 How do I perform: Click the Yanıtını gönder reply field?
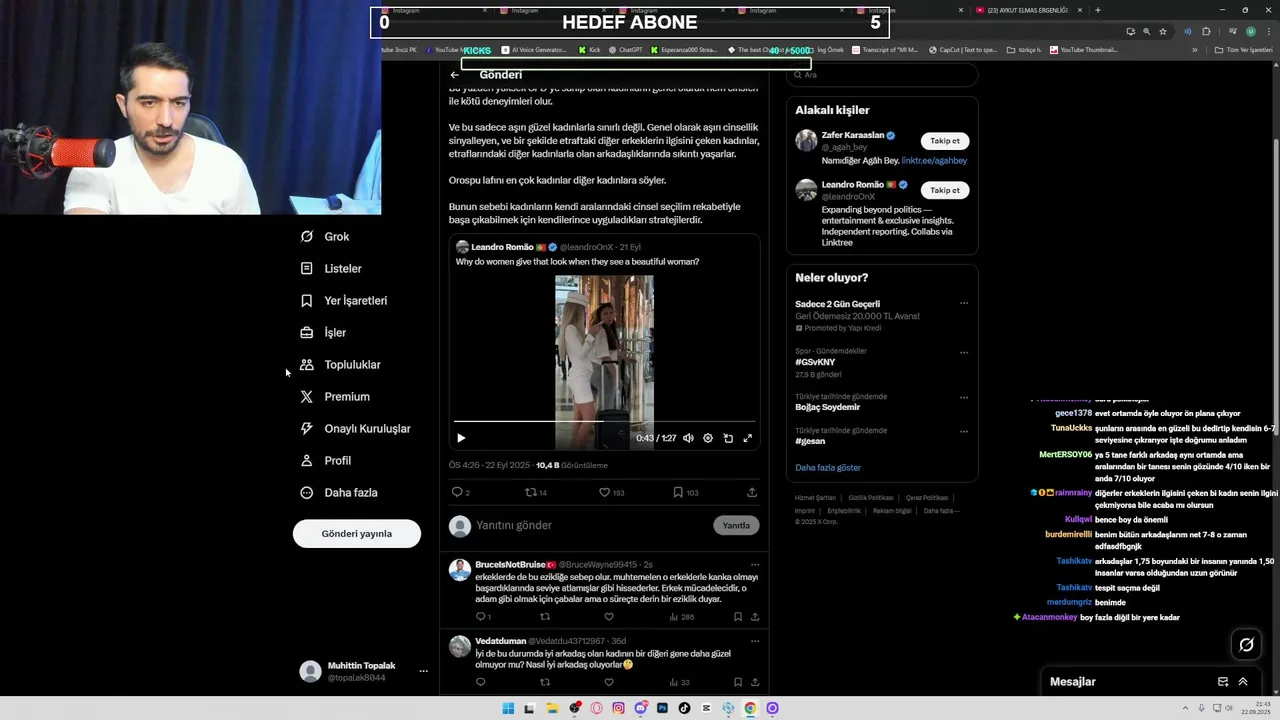click(x=590, y=526)
